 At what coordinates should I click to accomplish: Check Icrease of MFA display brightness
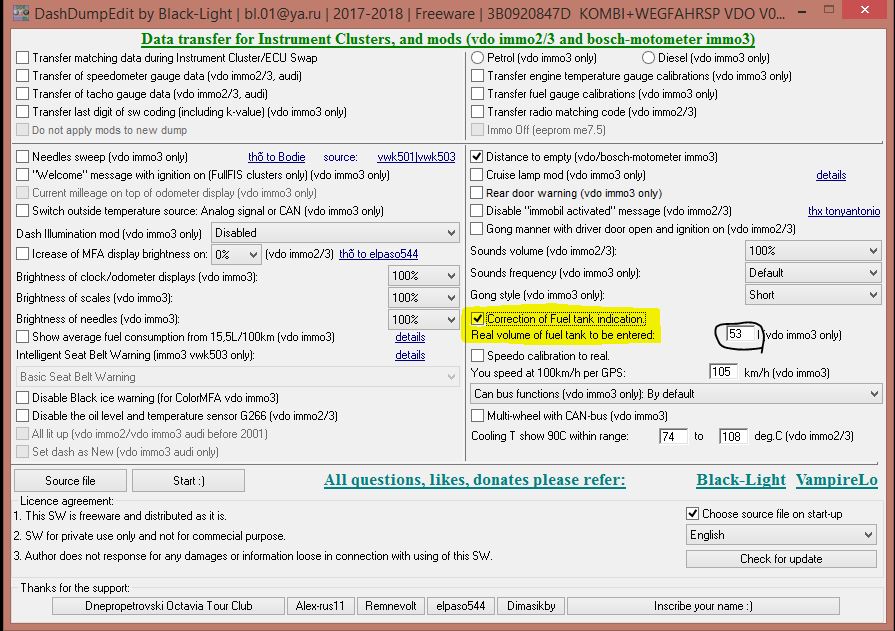[x=23, y=254]
